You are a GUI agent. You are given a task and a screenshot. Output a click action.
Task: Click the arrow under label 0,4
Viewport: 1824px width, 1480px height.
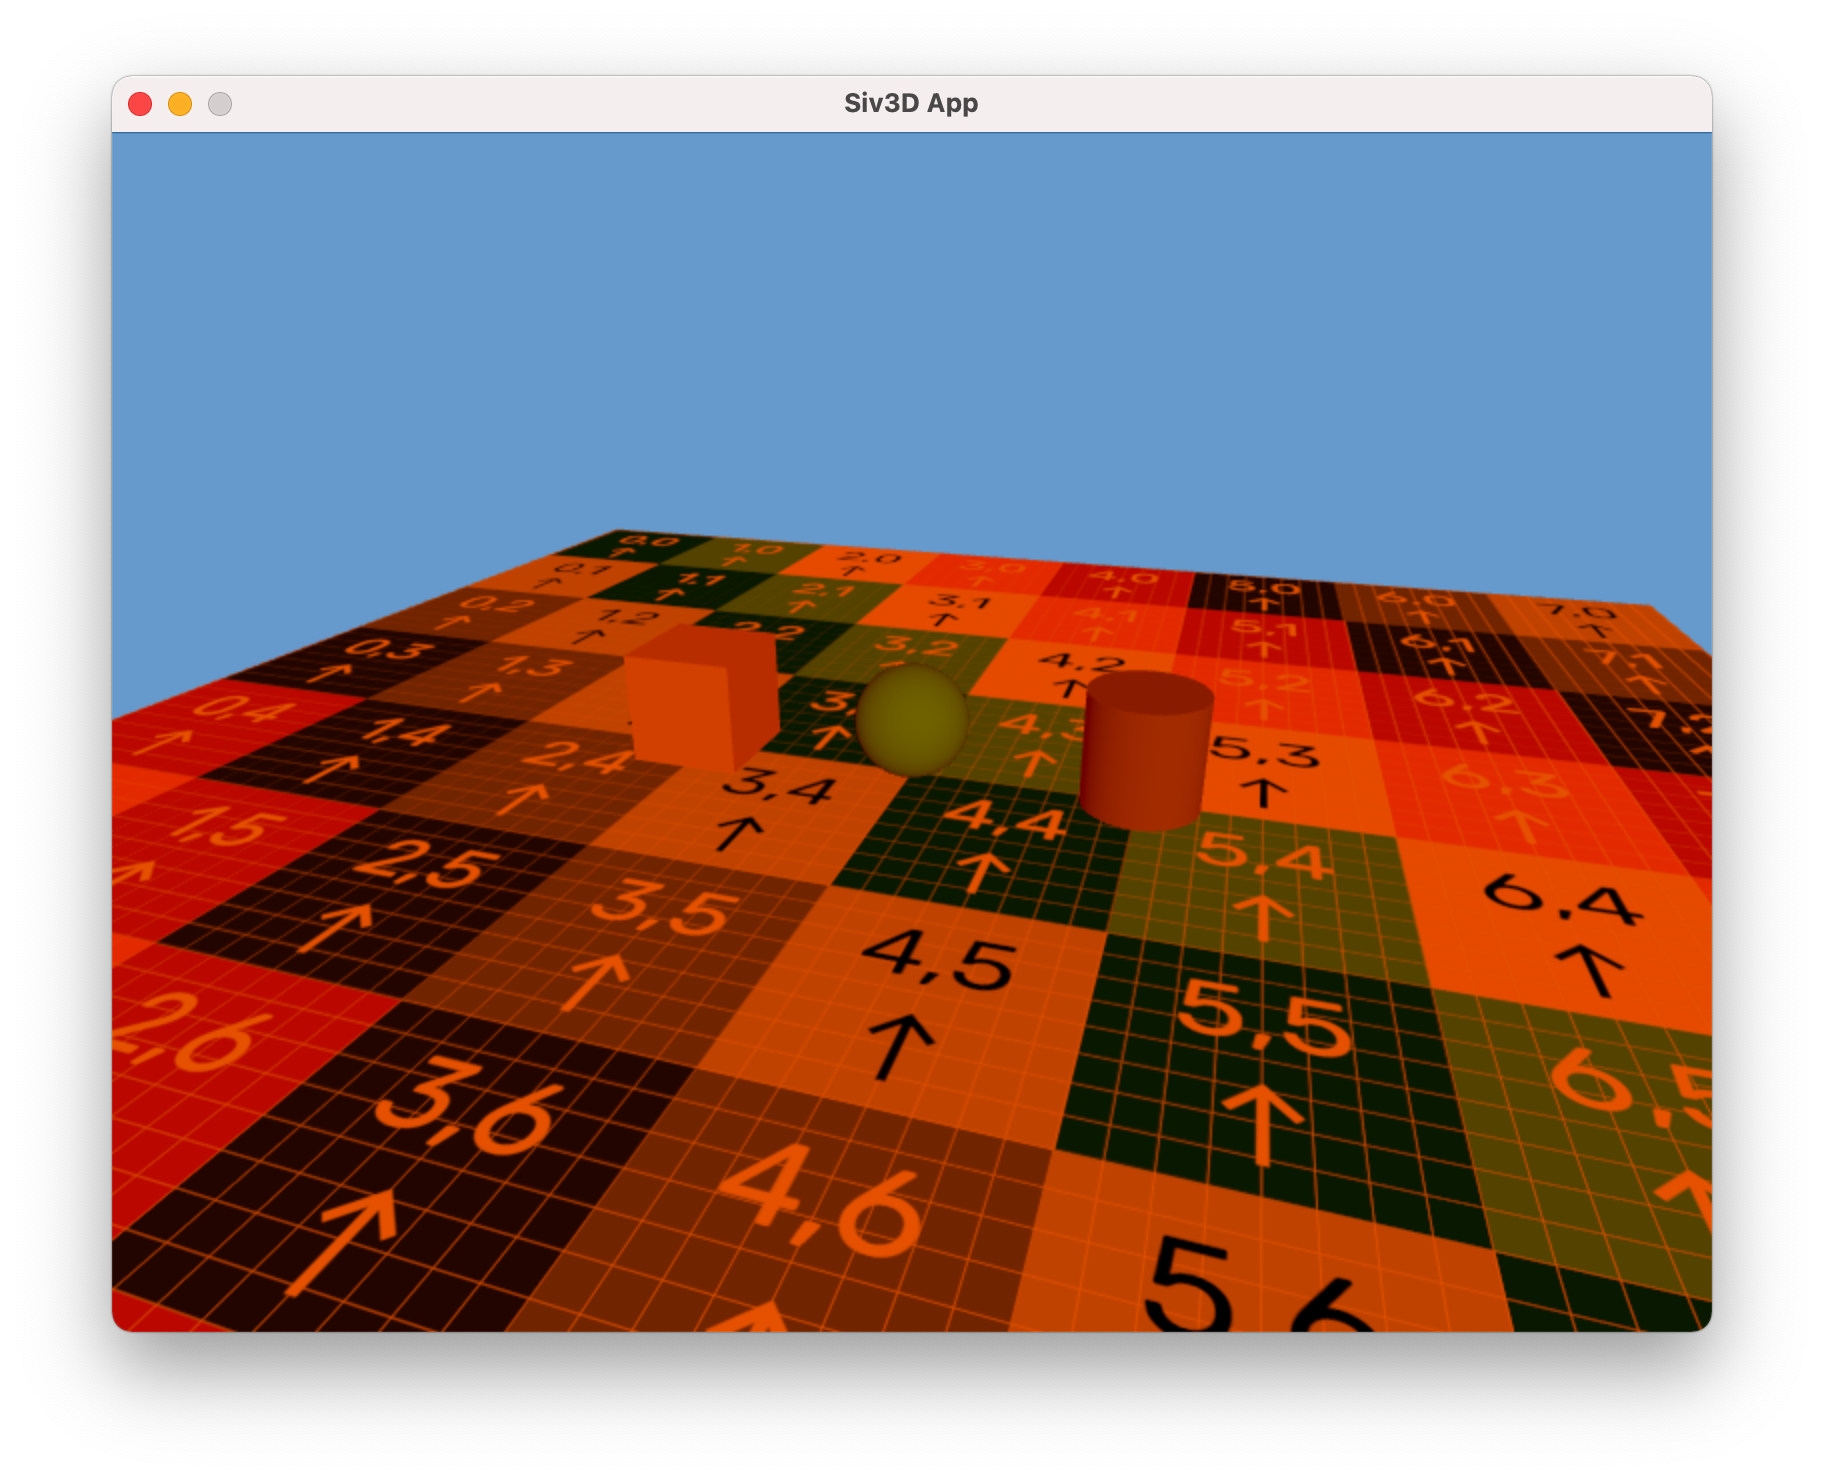[163, 741]
